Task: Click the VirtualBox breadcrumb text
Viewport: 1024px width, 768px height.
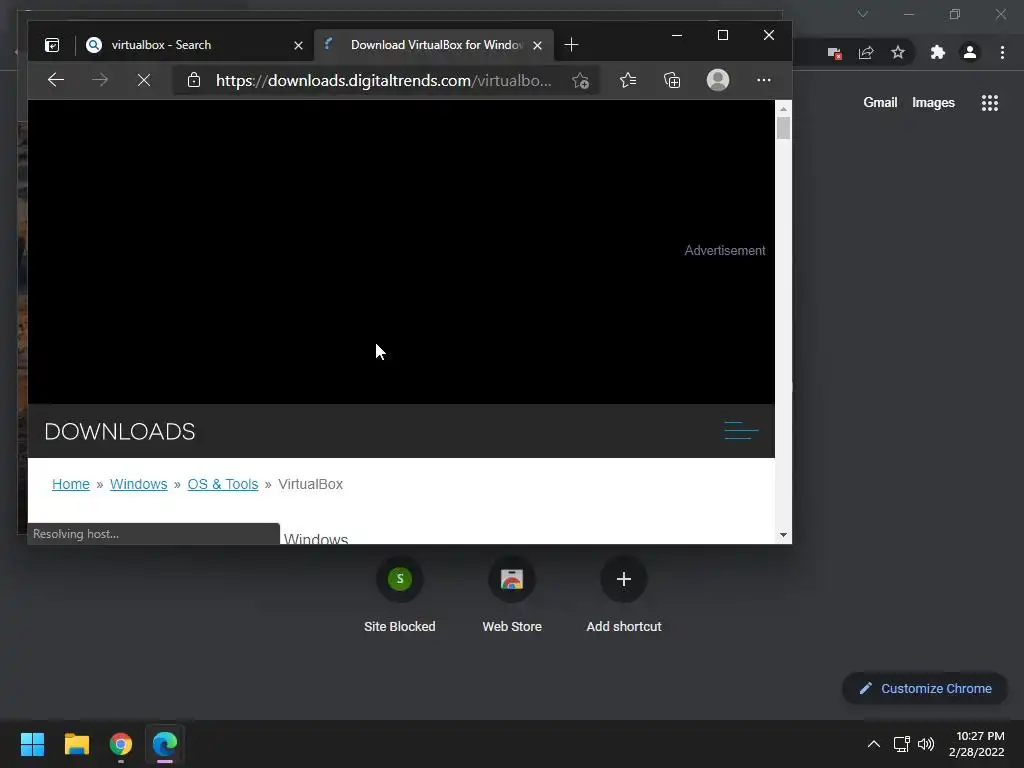Action: pos(310,484)
